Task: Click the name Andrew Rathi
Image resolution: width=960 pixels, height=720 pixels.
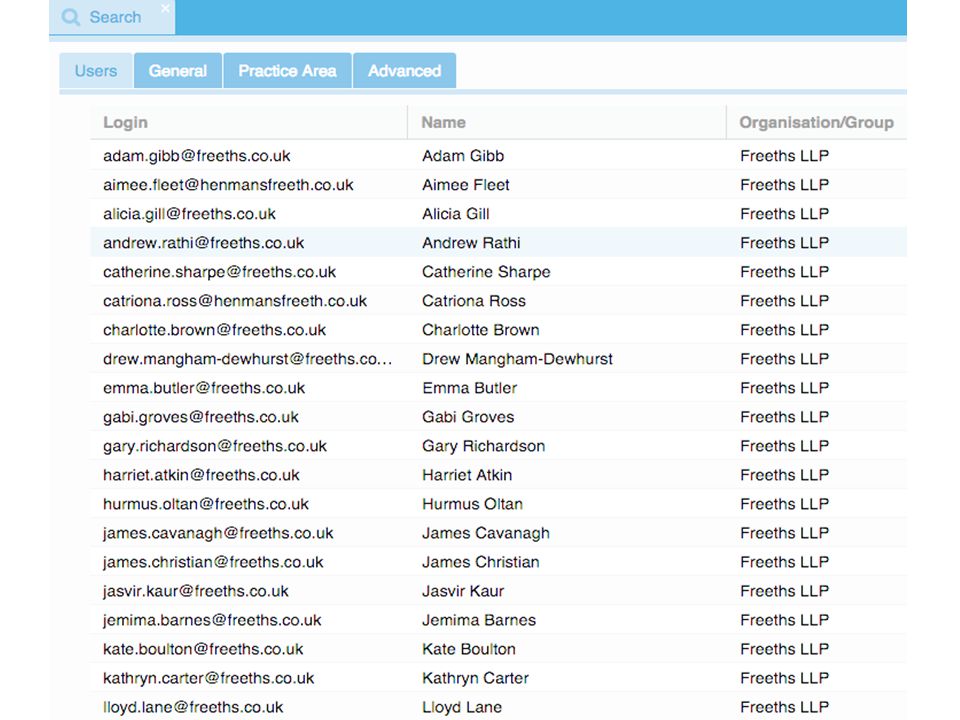Action: click(471, 243)
